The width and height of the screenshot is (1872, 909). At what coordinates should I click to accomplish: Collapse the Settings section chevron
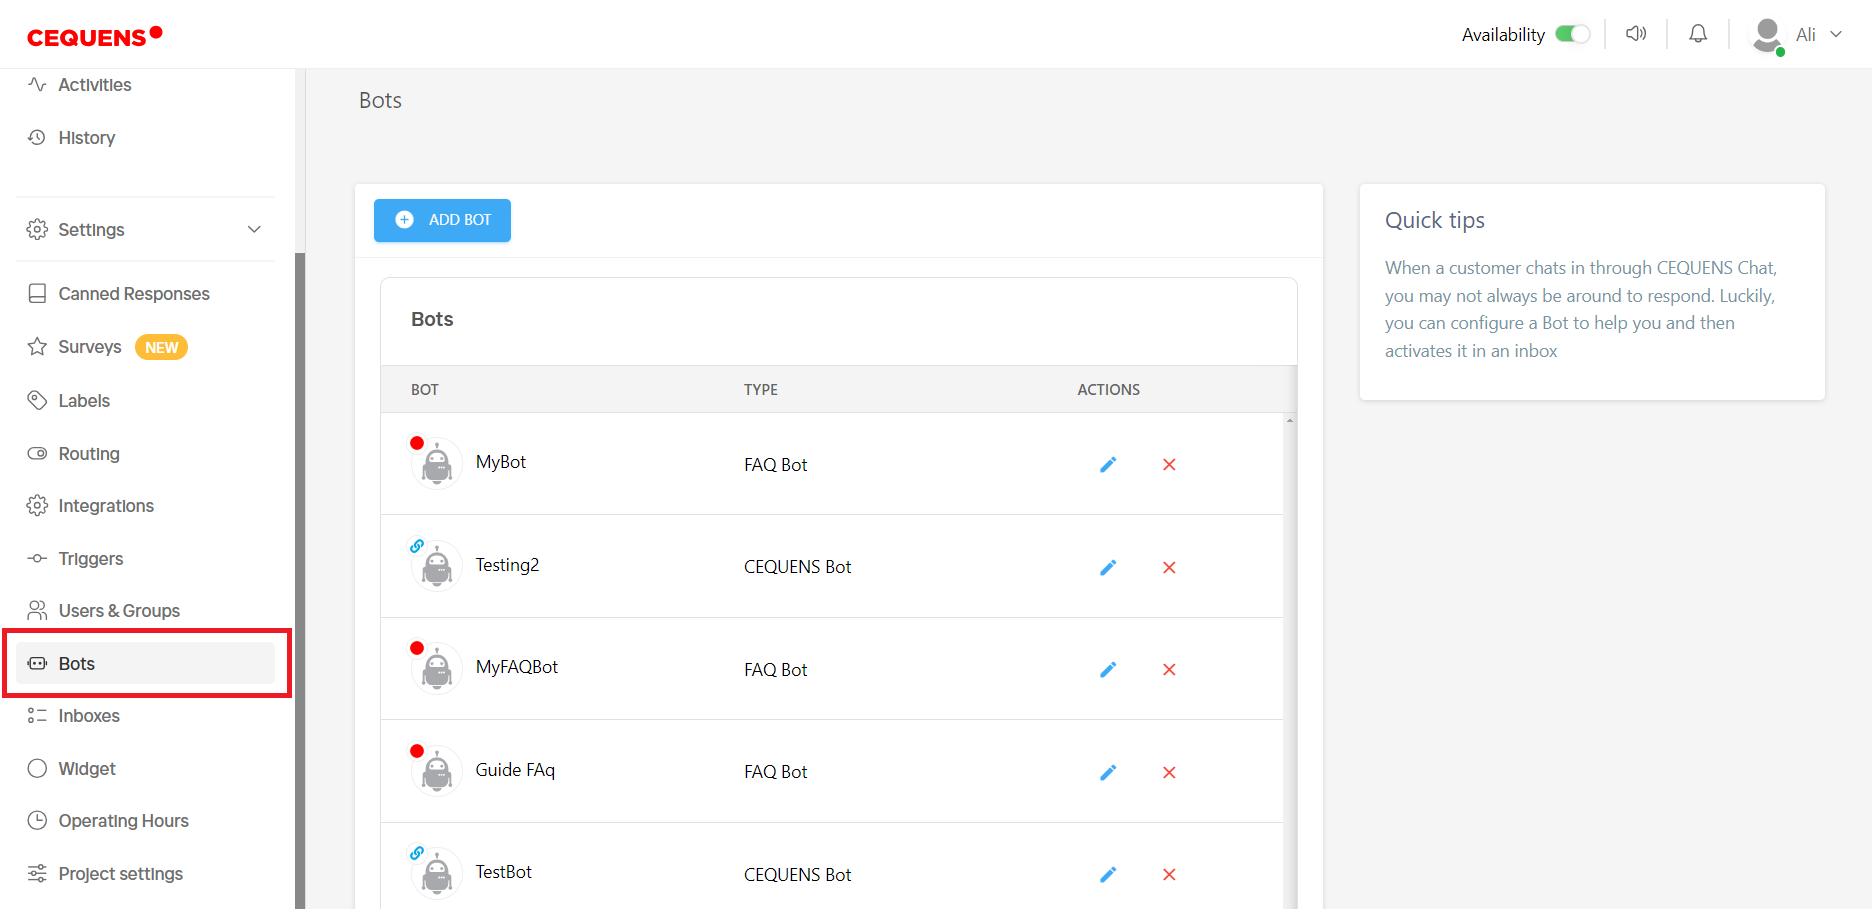(x=254, y=229)
